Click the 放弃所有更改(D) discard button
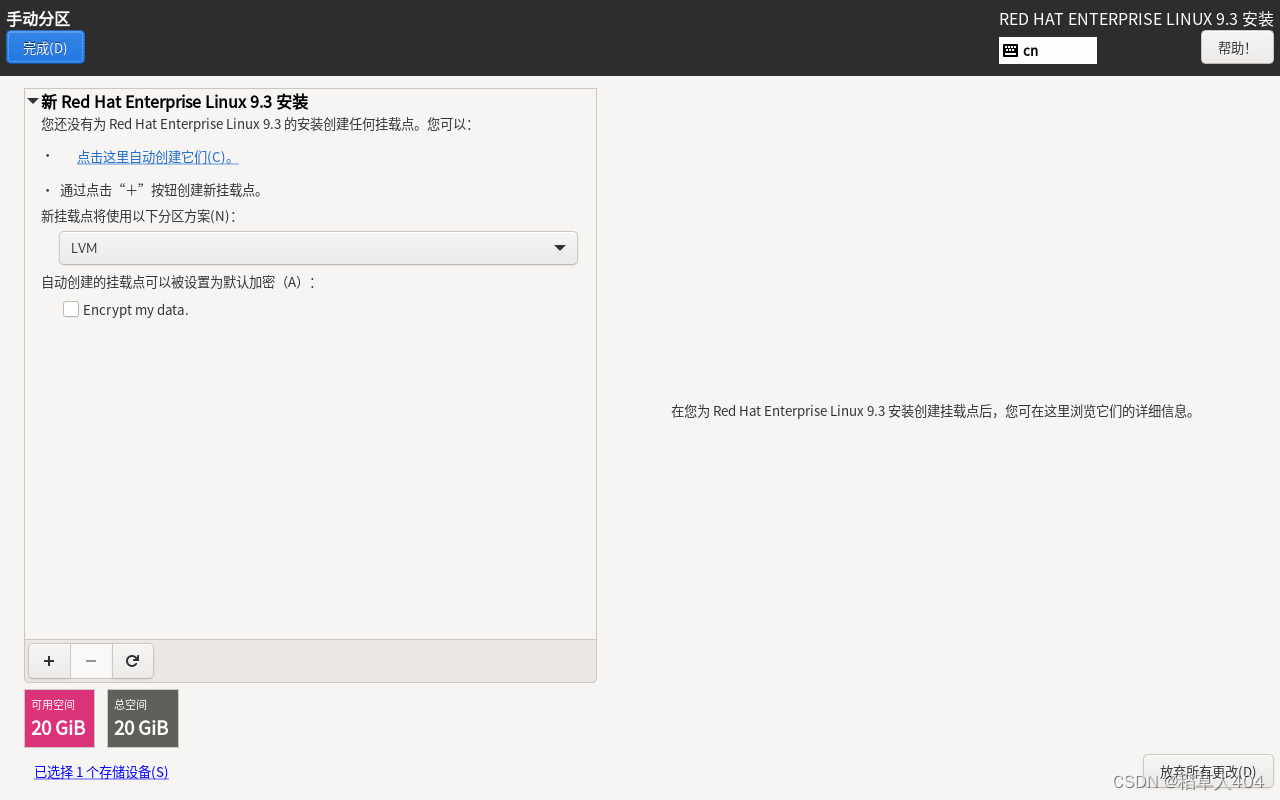 coord(1208,771)
